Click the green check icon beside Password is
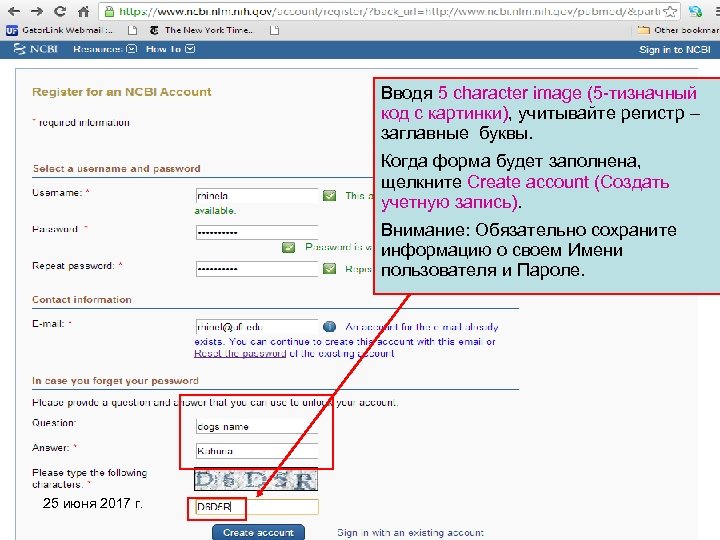The width and height of the screenshot is (720, 540). click(x=288, y=248)
